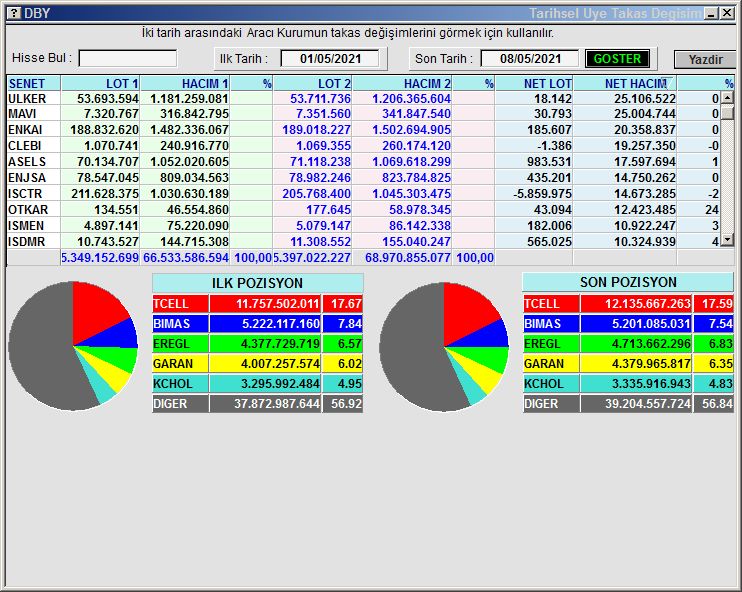Click the right SON POZISYON pie chart
Screen dimensions: 742x592
(444, 347)
